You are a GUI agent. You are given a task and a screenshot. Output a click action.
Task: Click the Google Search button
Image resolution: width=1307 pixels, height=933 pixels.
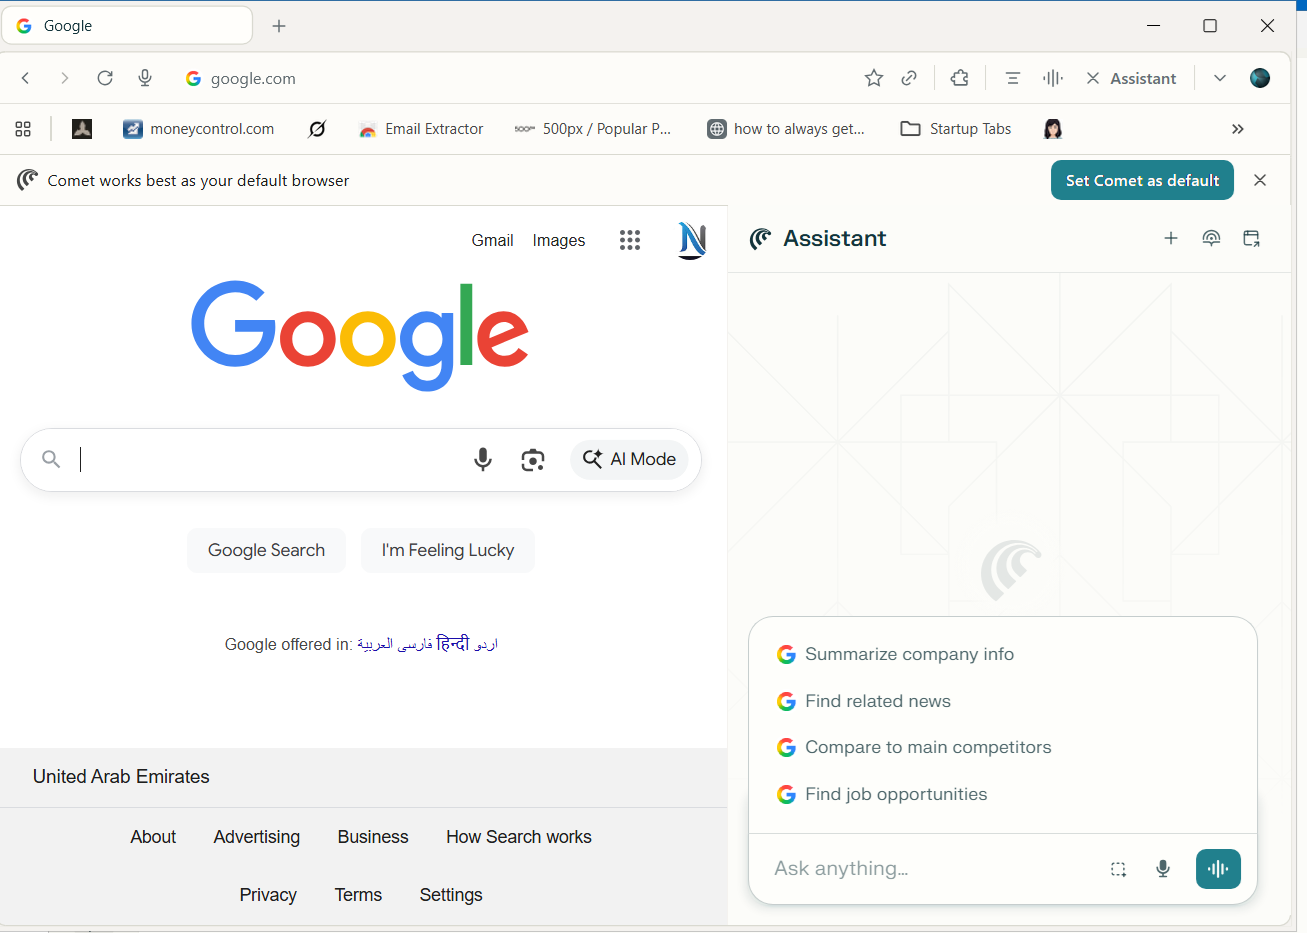pyautogui.click(x=266, y=550)
